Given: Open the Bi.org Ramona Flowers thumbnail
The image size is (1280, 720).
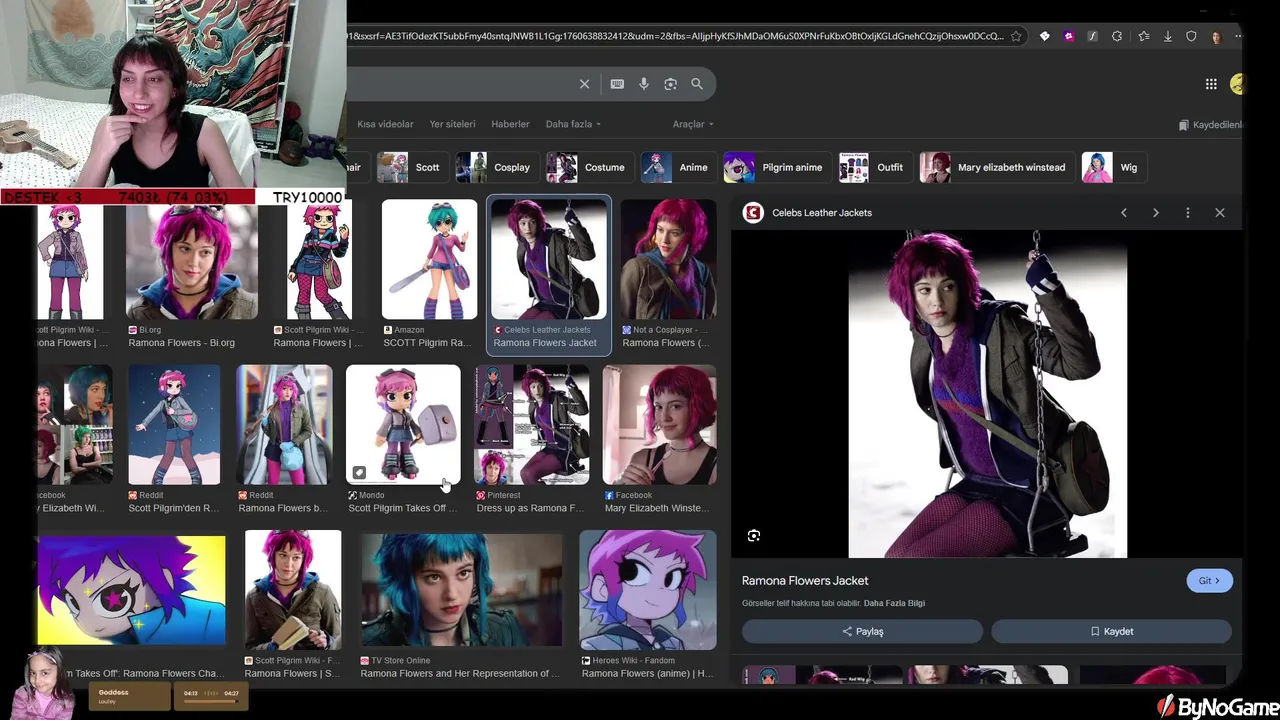Looking at the screenshot, I should point(192,260).
